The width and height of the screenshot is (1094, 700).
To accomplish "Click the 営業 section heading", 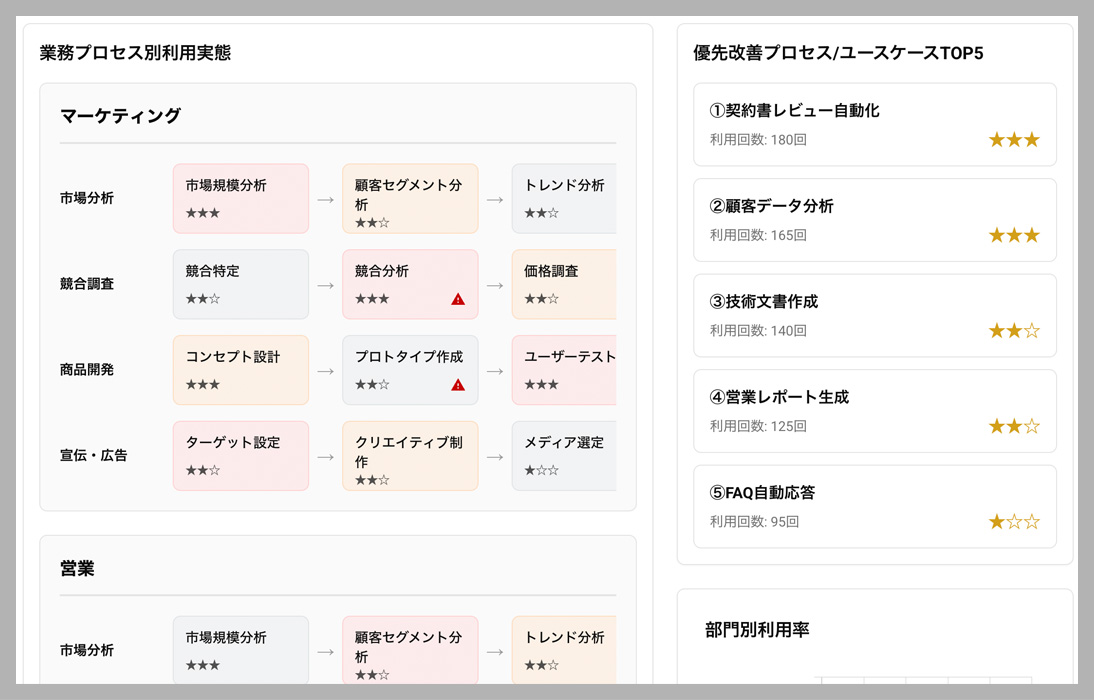I will tap(77, 568).
